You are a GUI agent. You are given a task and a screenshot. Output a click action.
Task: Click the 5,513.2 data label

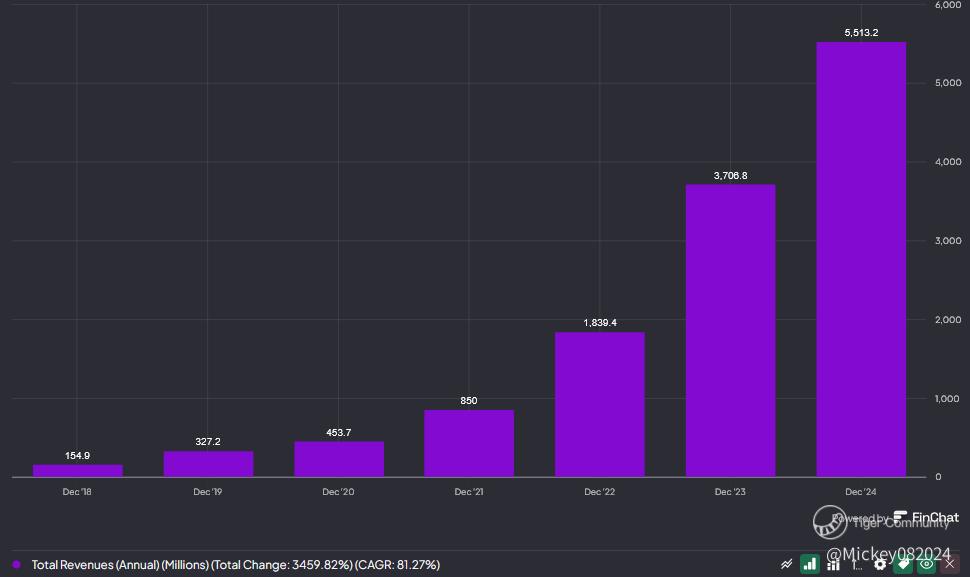[x=861, y=33]
